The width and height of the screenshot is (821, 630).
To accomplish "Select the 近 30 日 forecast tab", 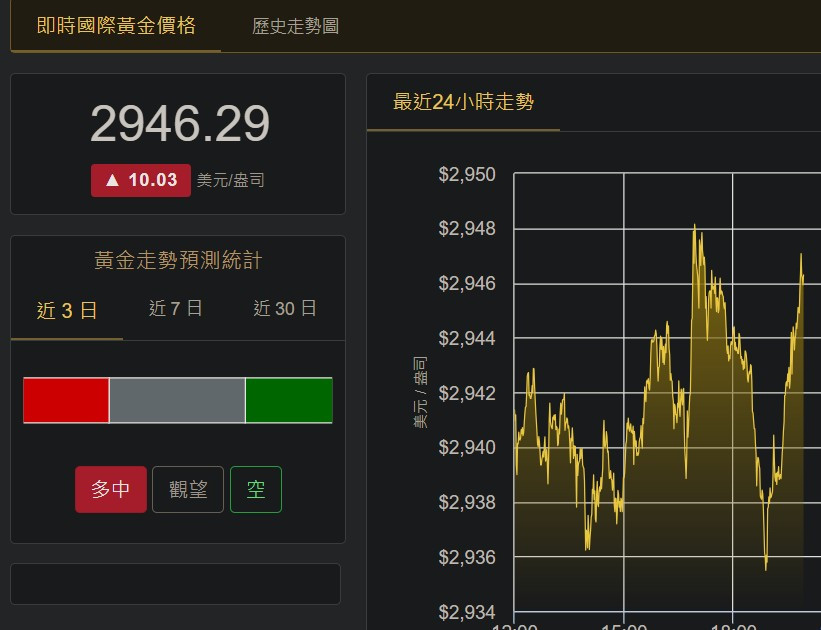I will [x=285, y=309].
